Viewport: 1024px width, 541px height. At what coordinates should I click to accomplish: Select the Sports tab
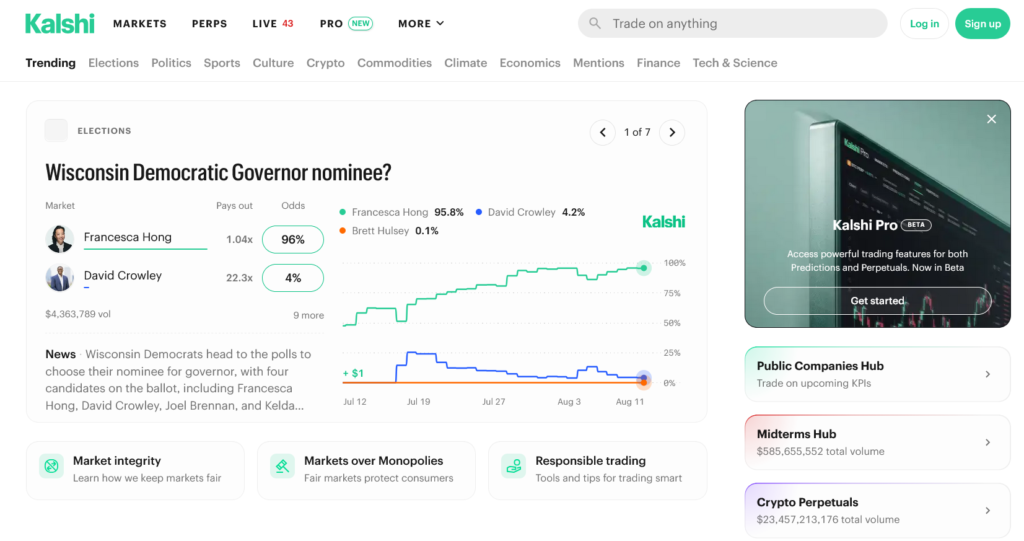click(222, 63)
